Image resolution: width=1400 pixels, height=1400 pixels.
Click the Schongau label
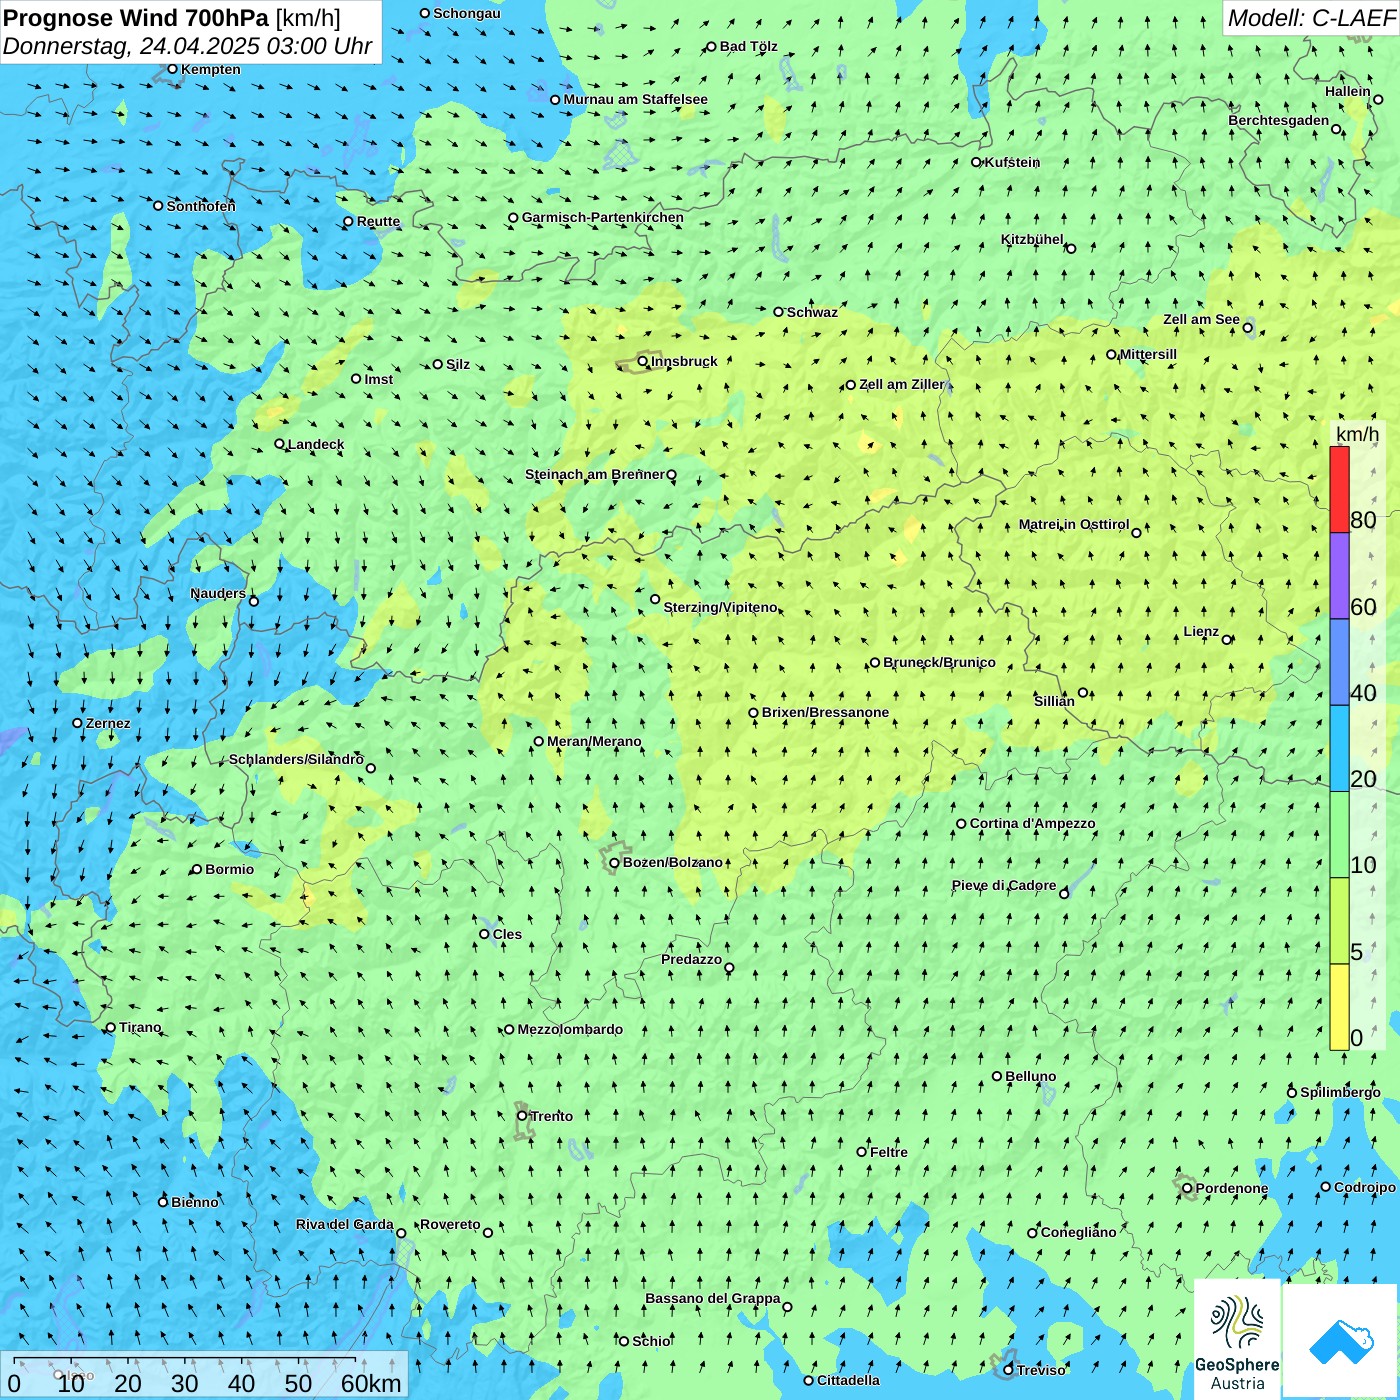point(467,14)
